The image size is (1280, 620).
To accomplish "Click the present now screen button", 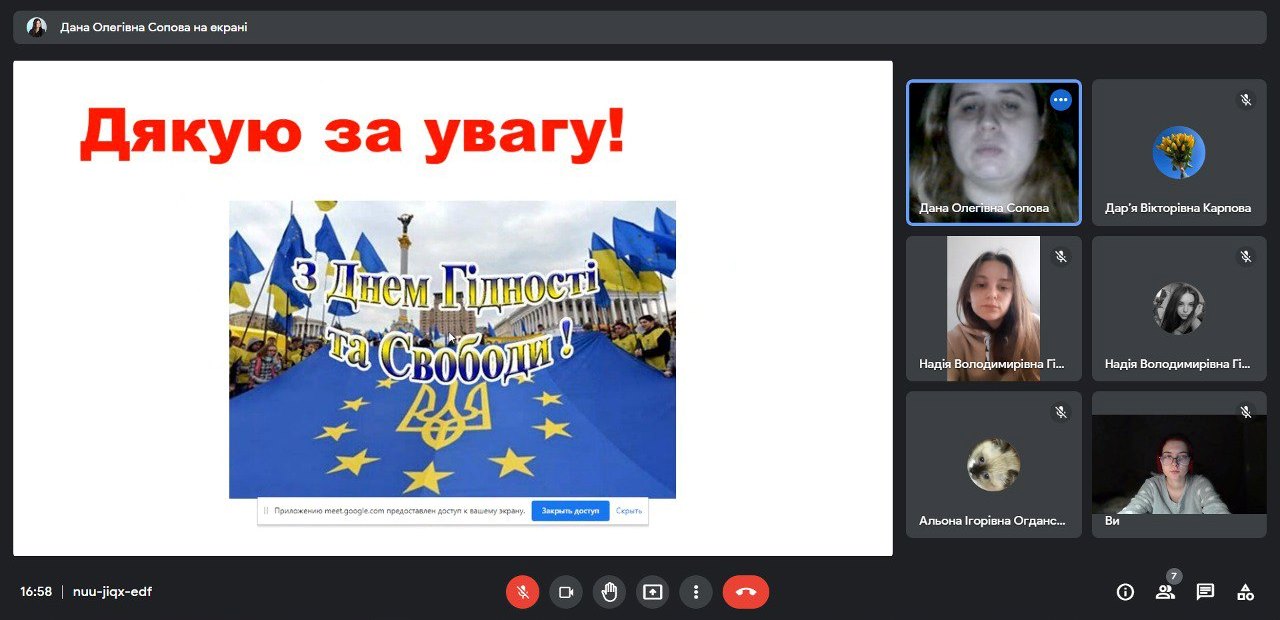I will (x=652, y=592).
